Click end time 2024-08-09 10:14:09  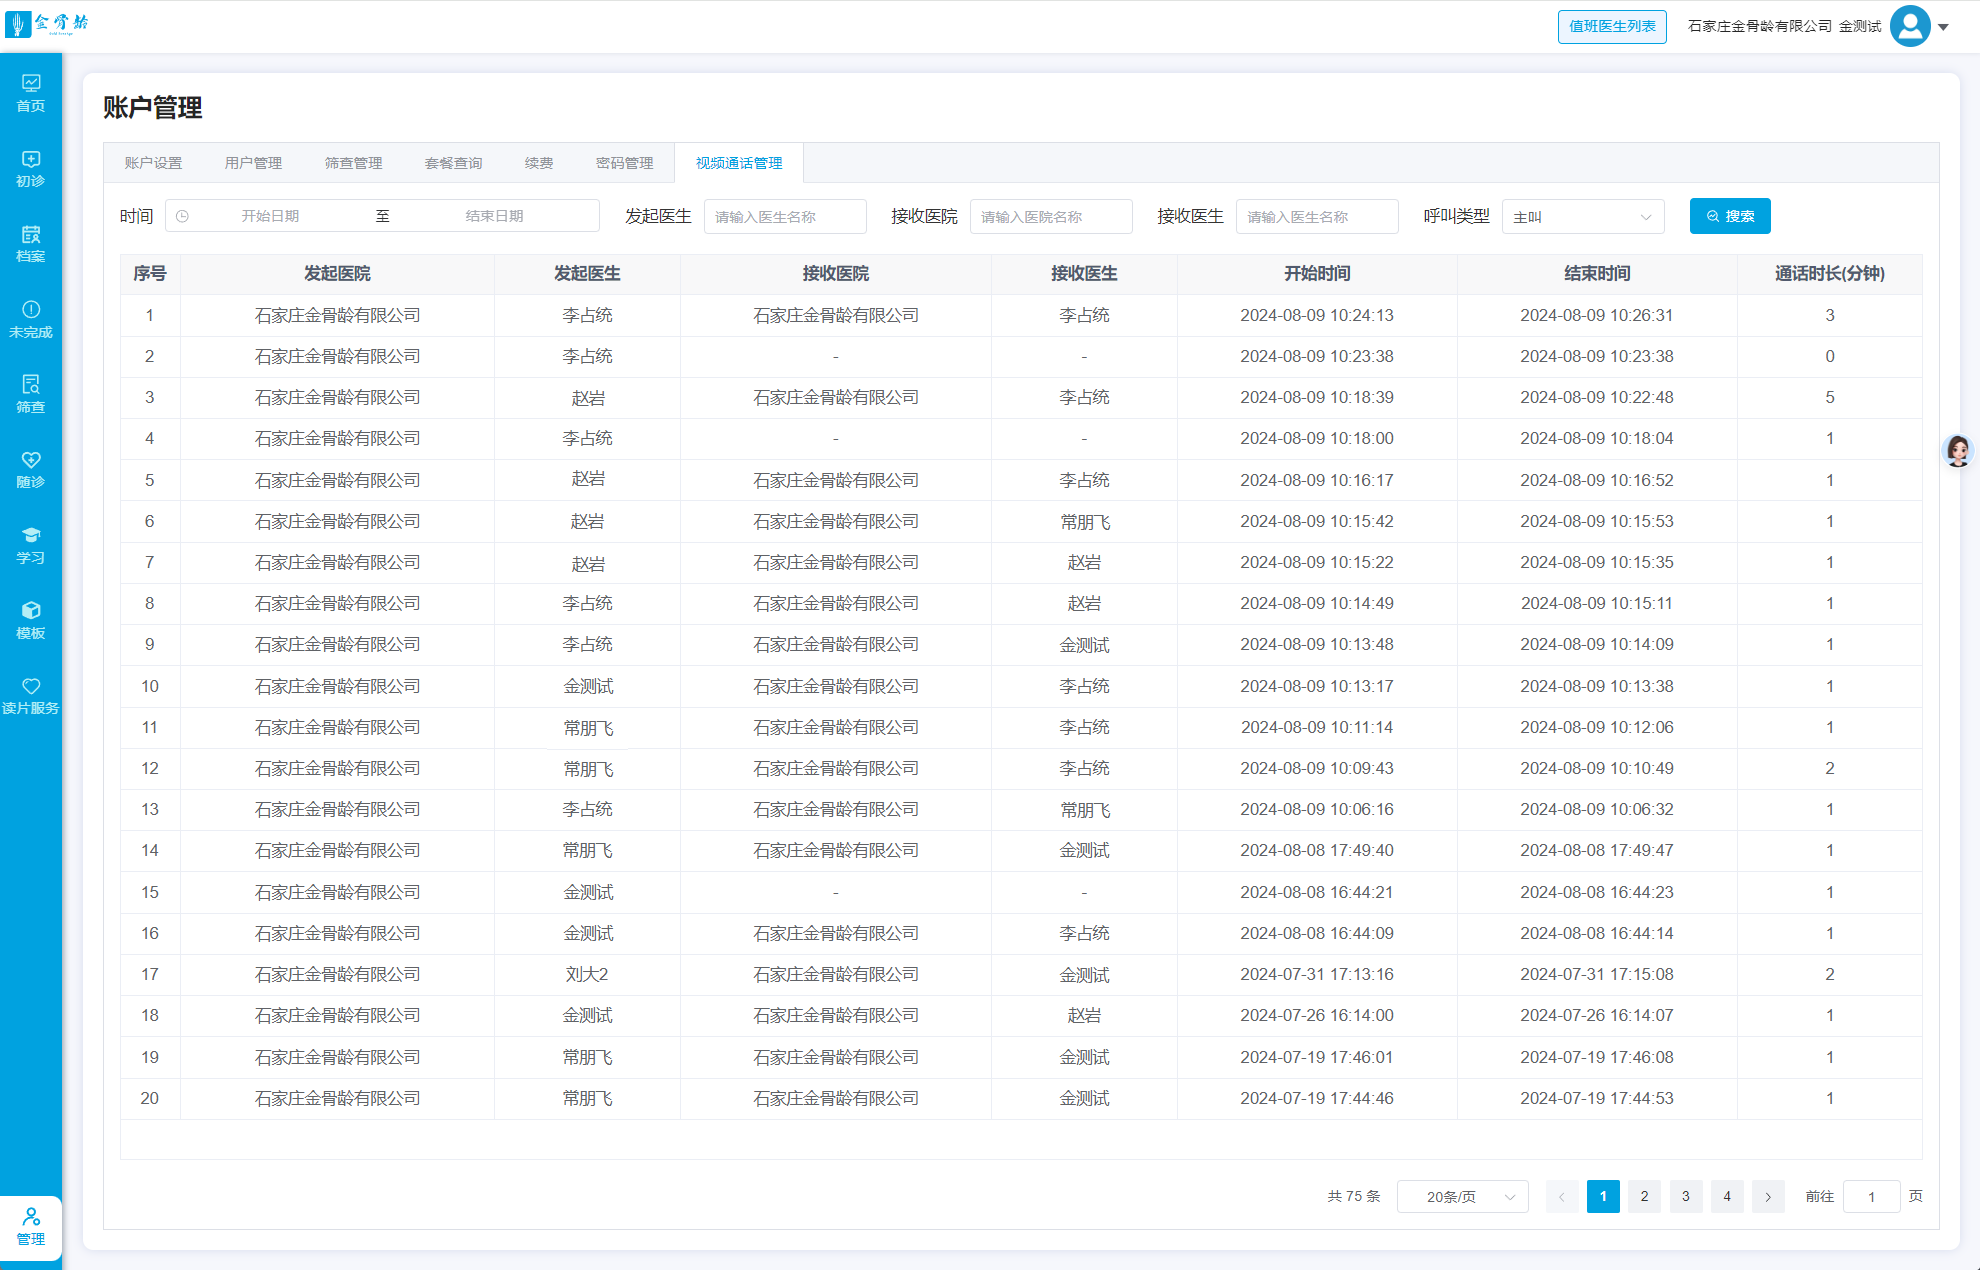1597,645
